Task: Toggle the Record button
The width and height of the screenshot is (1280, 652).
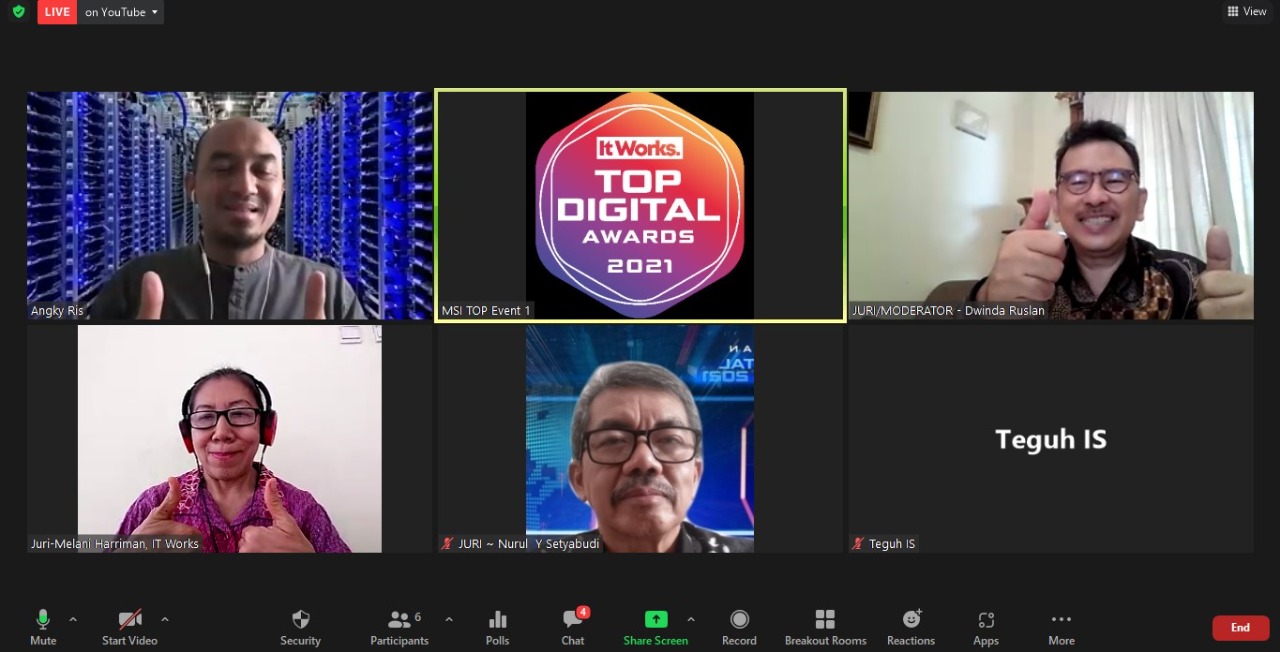Action: (x=739, y=627)
